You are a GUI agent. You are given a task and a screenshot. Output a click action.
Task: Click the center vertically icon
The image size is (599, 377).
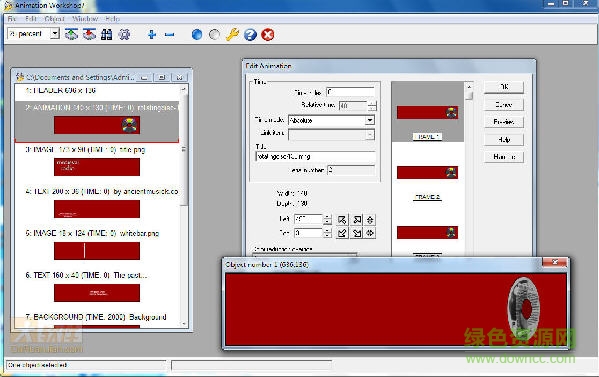pos(370,220)
